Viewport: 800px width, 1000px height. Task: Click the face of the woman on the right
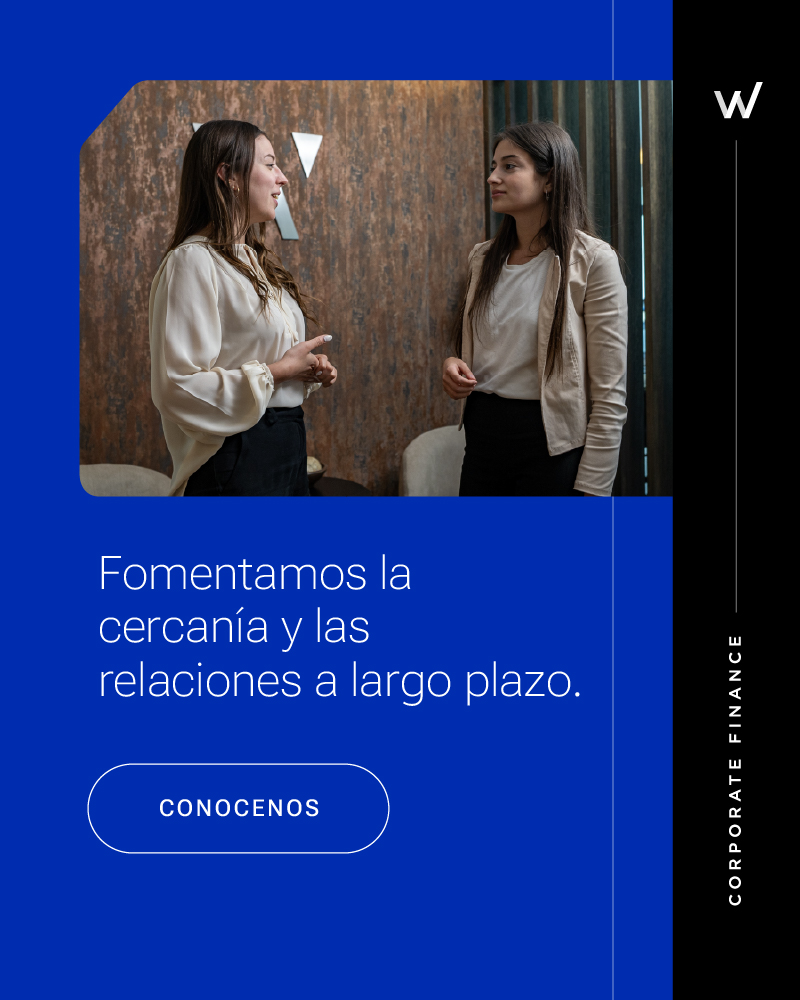tap(514, 180)
